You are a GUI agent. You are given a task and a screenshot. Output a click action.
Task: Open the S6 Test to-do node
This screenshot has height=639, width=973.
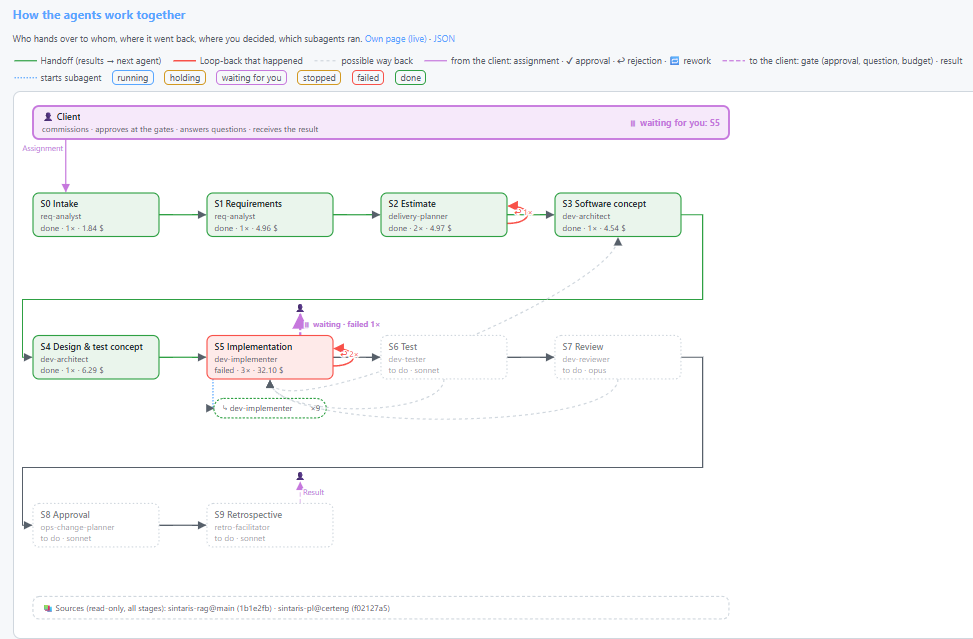pos(444,357)
